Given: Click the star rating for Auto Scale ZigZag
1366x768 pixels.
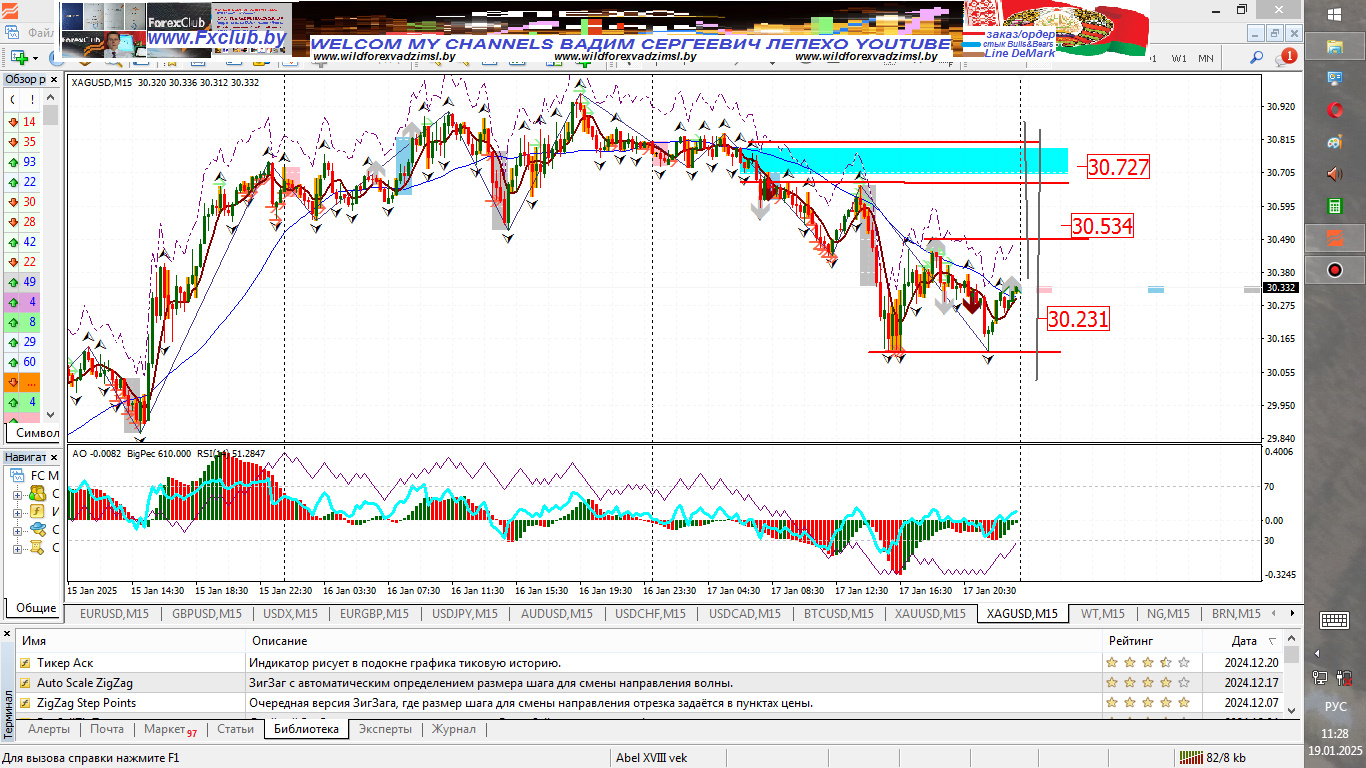Looking at the screenshot, I should click(x=1148, y=683).
